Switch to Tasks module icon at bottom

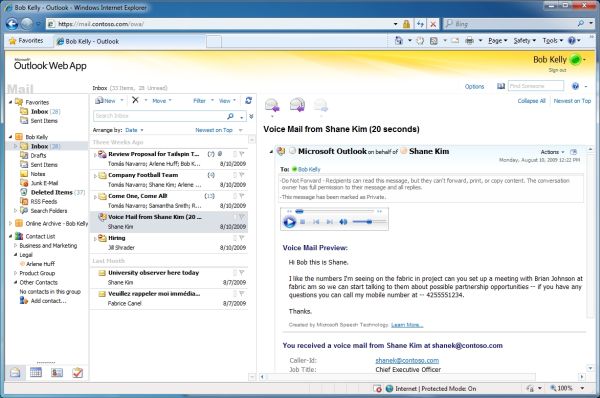pos(78,372)
